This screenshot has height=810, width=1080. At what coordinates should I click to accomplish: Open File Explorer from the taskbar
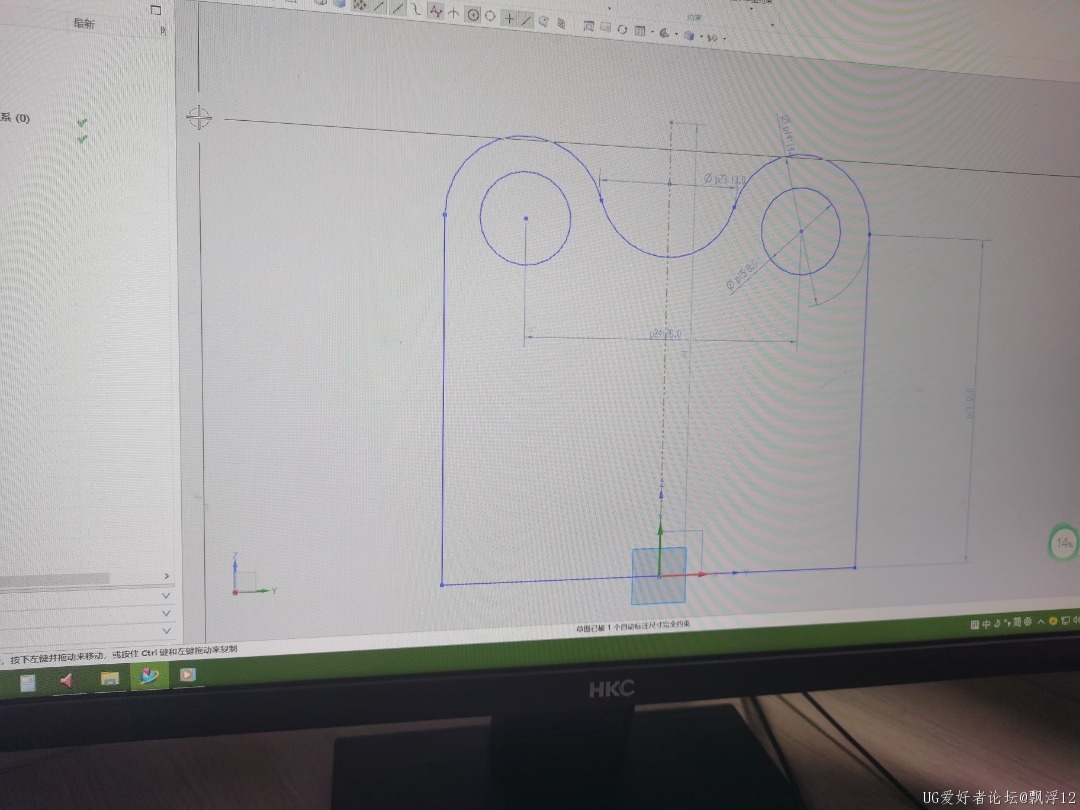point(110,678)
